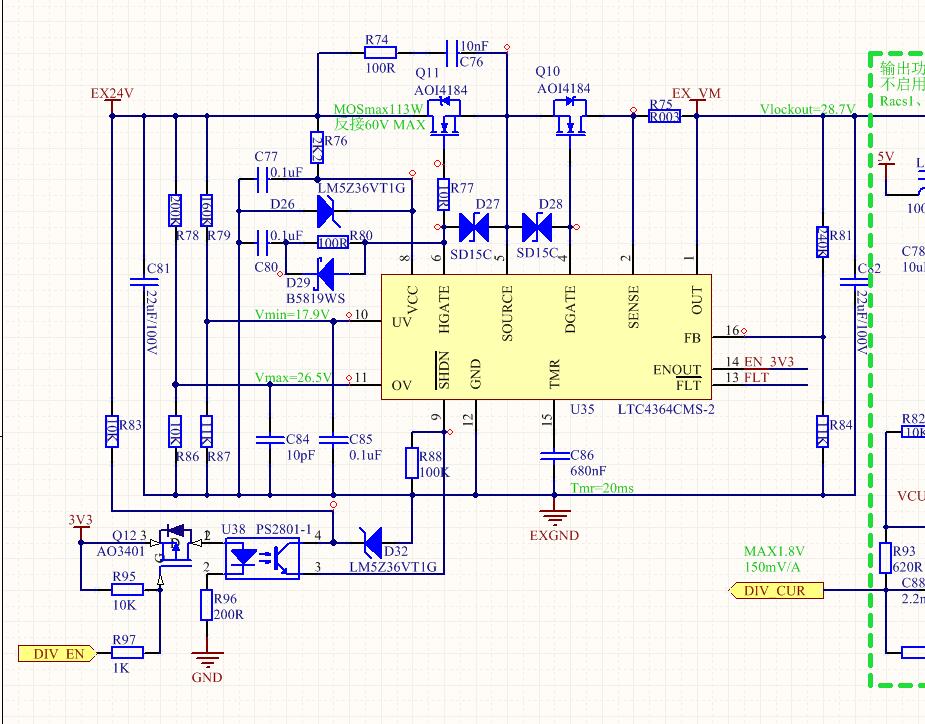Select resistor R93 symbol (620R)
The image size is (925, 724).
tap(885, 558)
